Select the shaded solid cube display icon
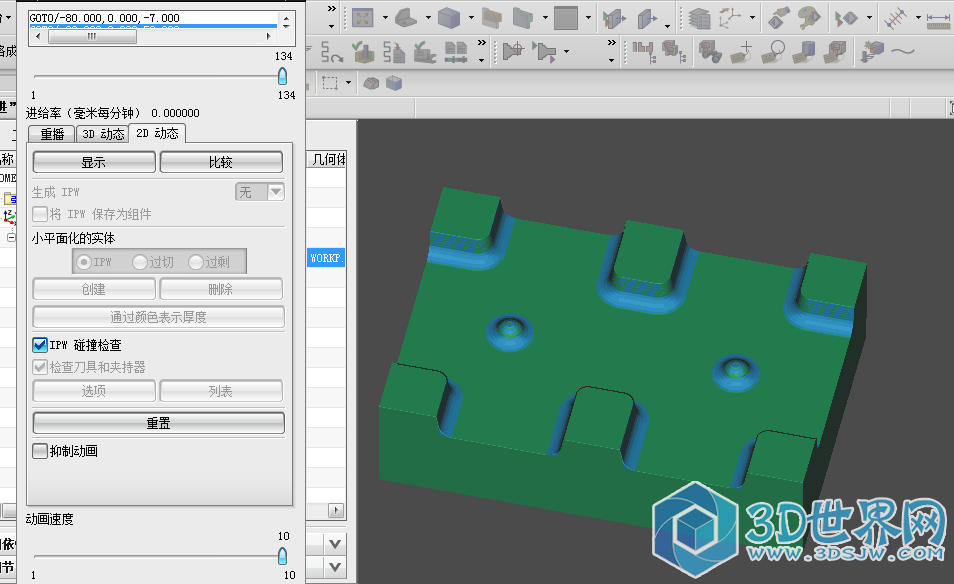Viewport: 954px width, 584px height. point(449,17)
